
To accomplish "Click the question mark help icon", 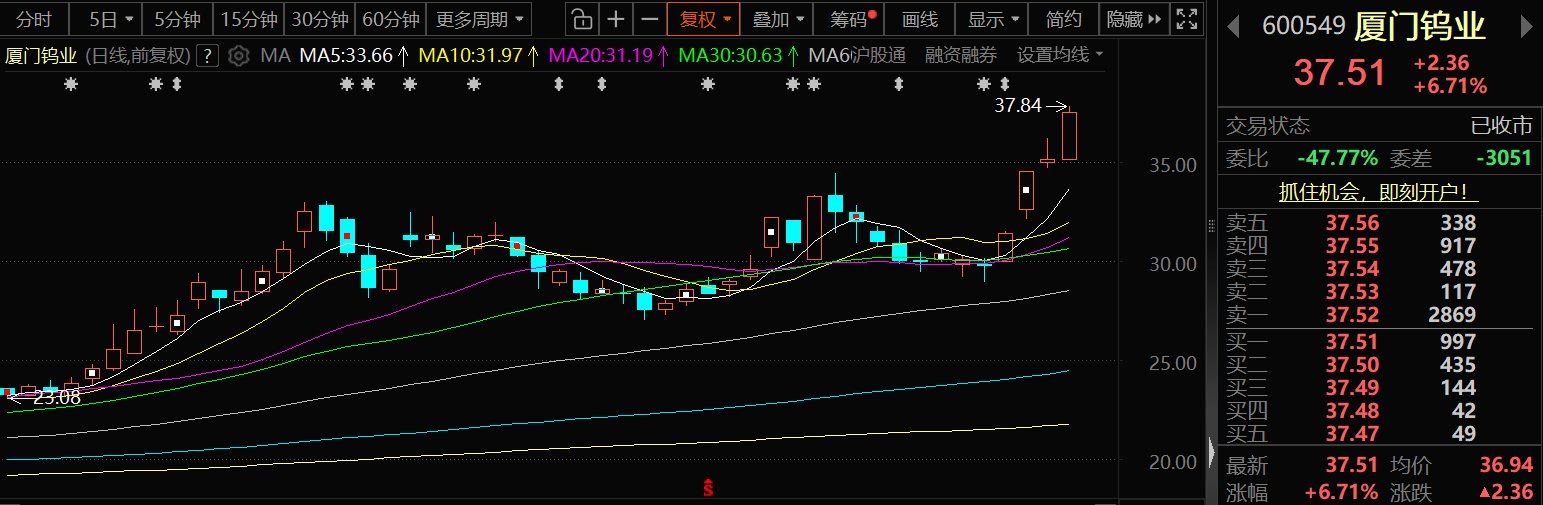I will click(x=207, y=55).
